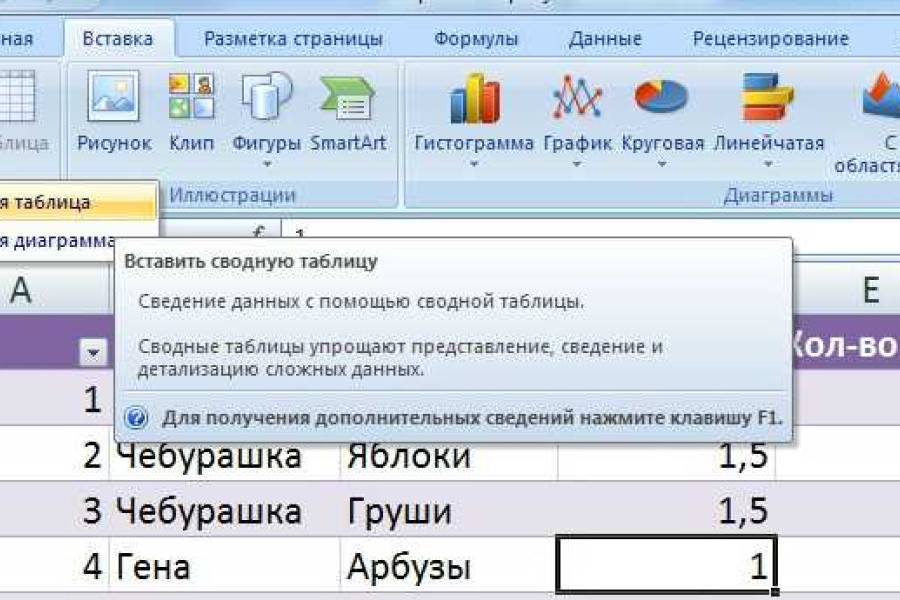Select the cell containing Арбузы
The height and width of the screenshot is (600, 900).
tap(447, 568)
